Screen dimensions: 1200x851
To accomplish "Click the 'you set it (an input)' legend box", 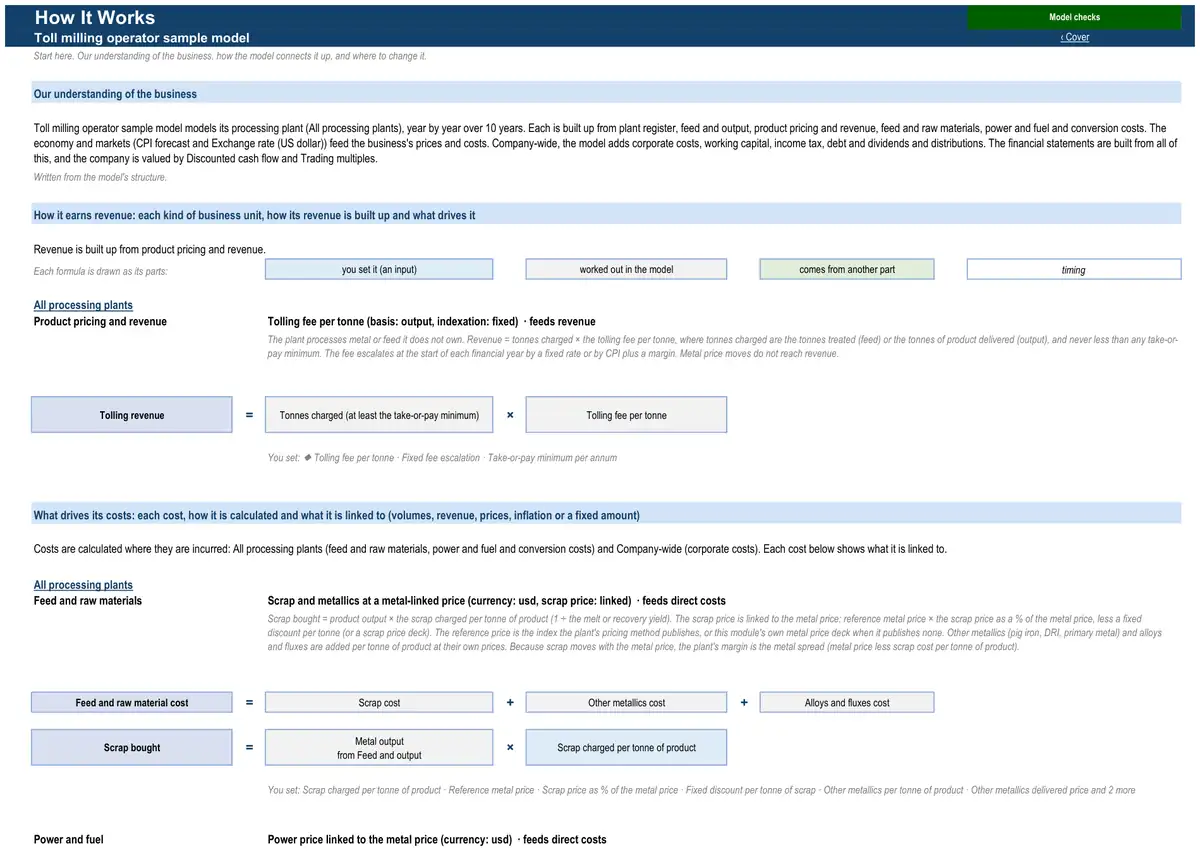I will tap(379, 269).
